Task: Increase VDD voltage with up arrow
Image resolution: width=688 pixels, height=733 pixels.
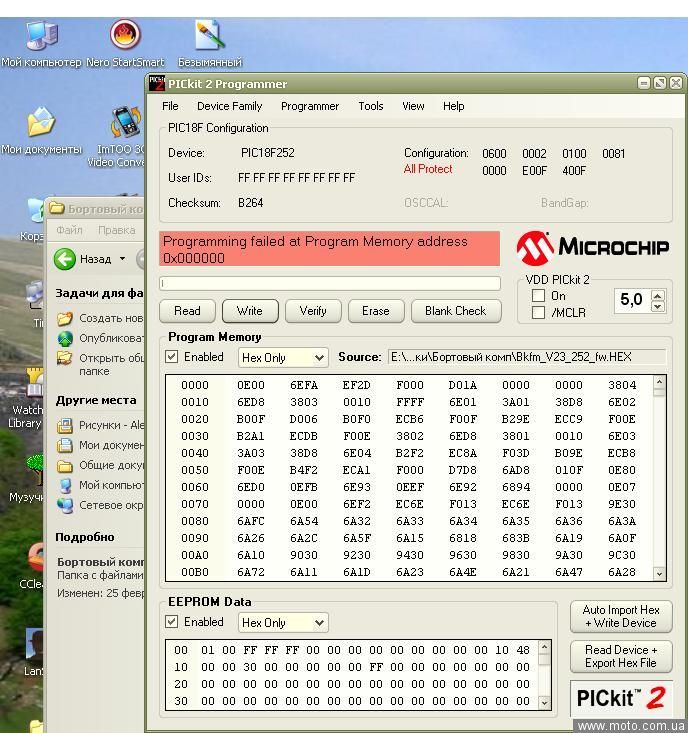Action: 658,295
